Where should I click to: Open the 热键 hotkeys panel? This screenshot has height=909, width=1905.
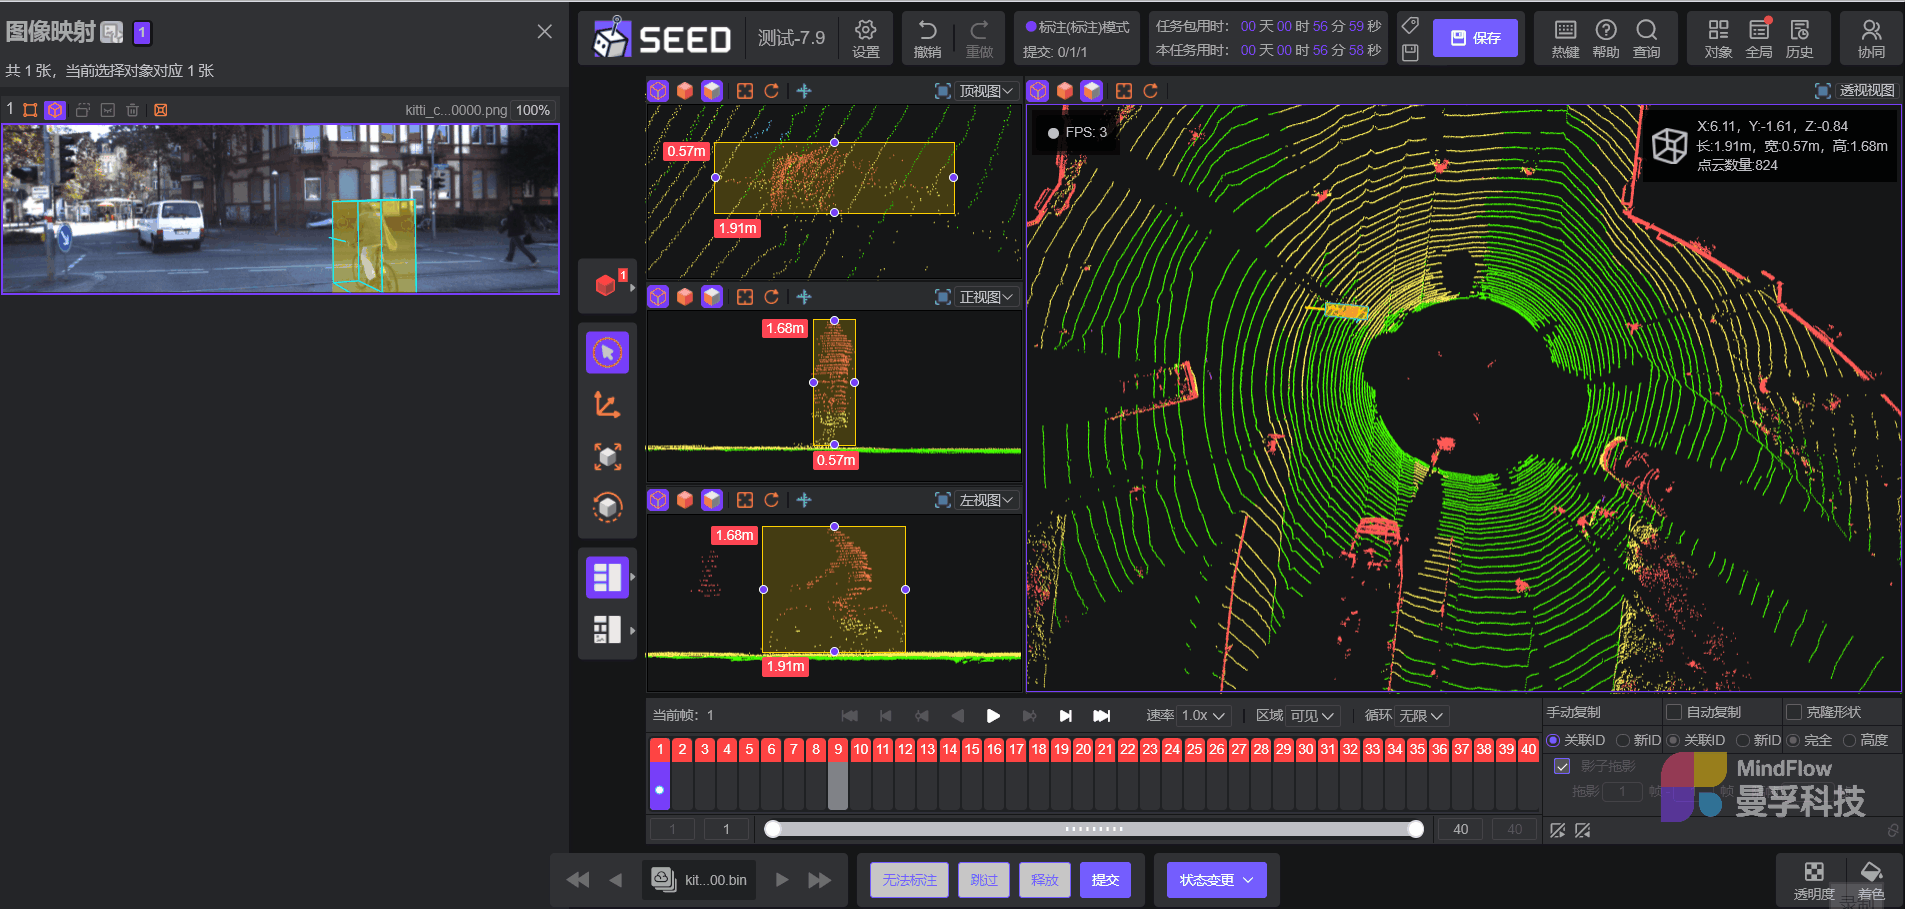click(1565, 38)
